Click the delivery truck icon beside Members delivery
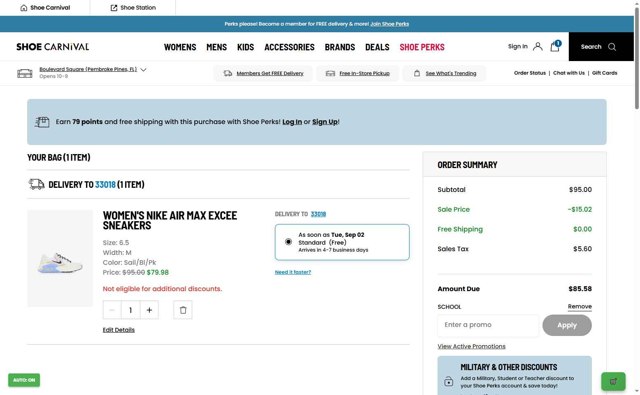This screenshot has width=640, height=395. [x=228, y=73]
